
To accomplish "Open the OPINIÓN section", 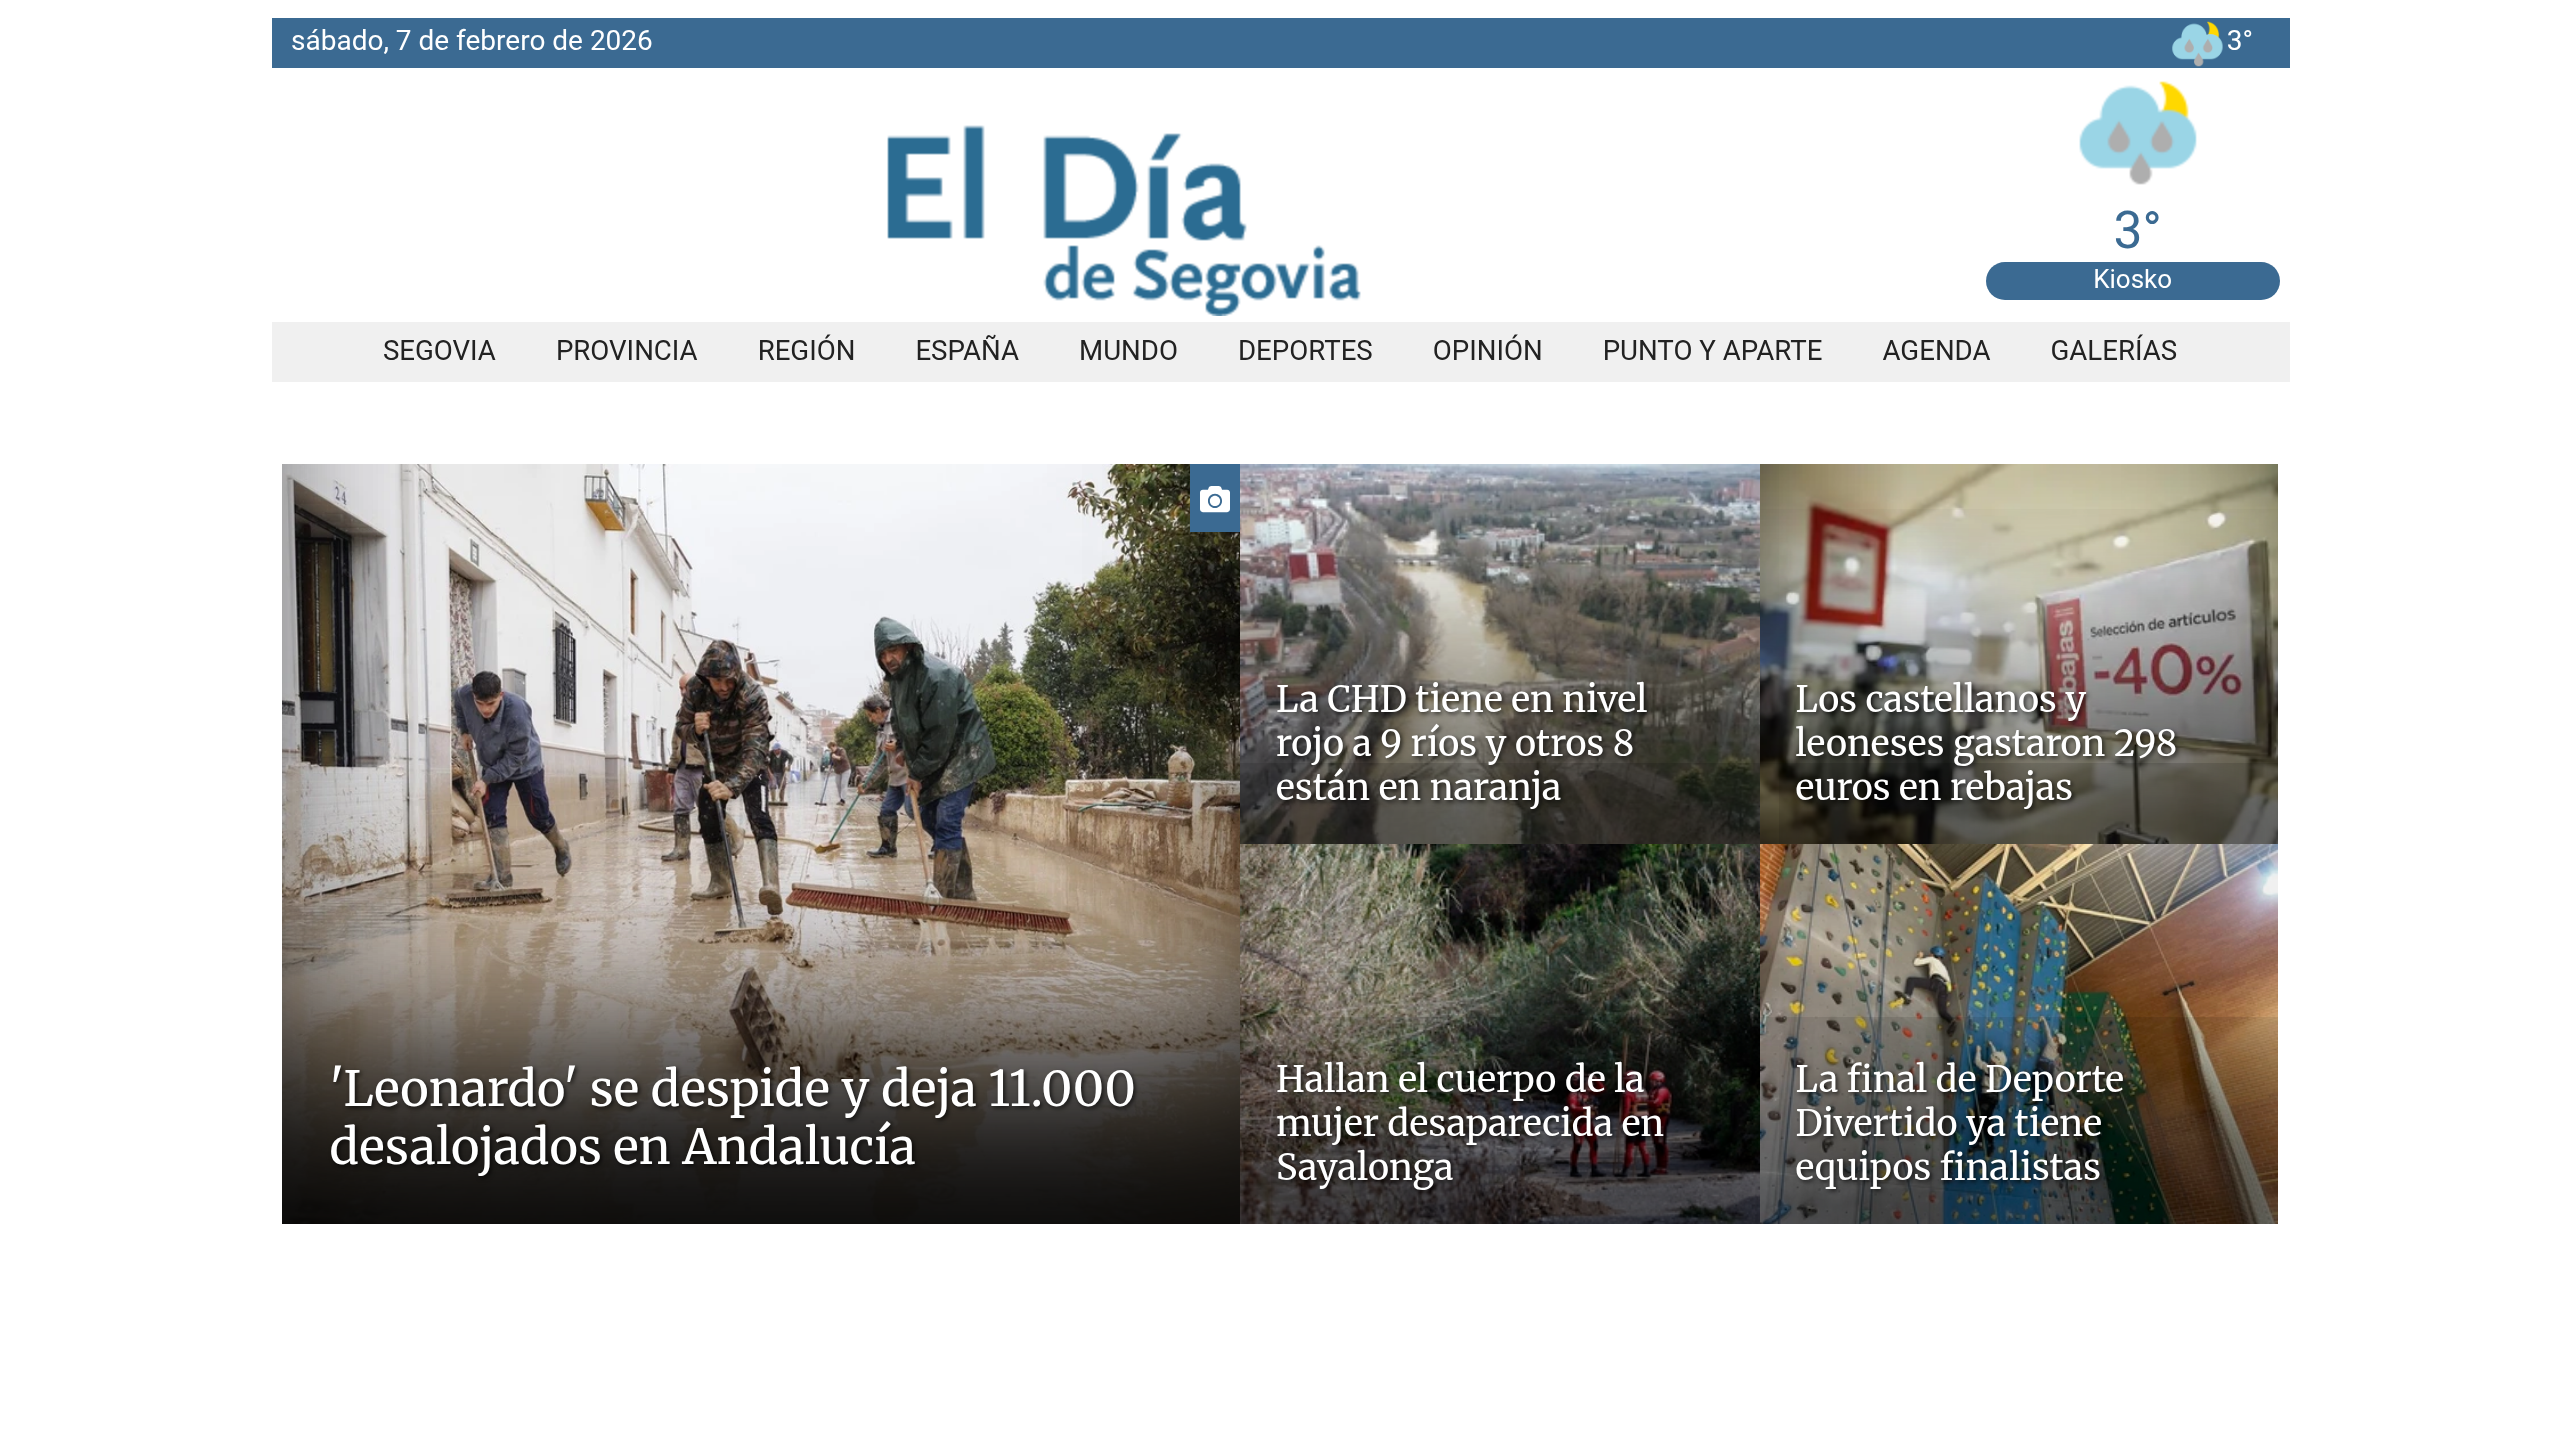I will (x=1486, y=351).
